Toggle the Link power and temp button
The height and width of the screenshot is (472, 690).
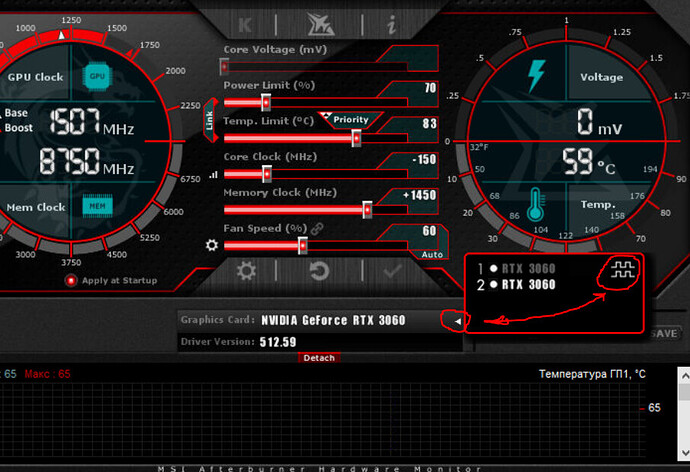click(x=209, y=121)
